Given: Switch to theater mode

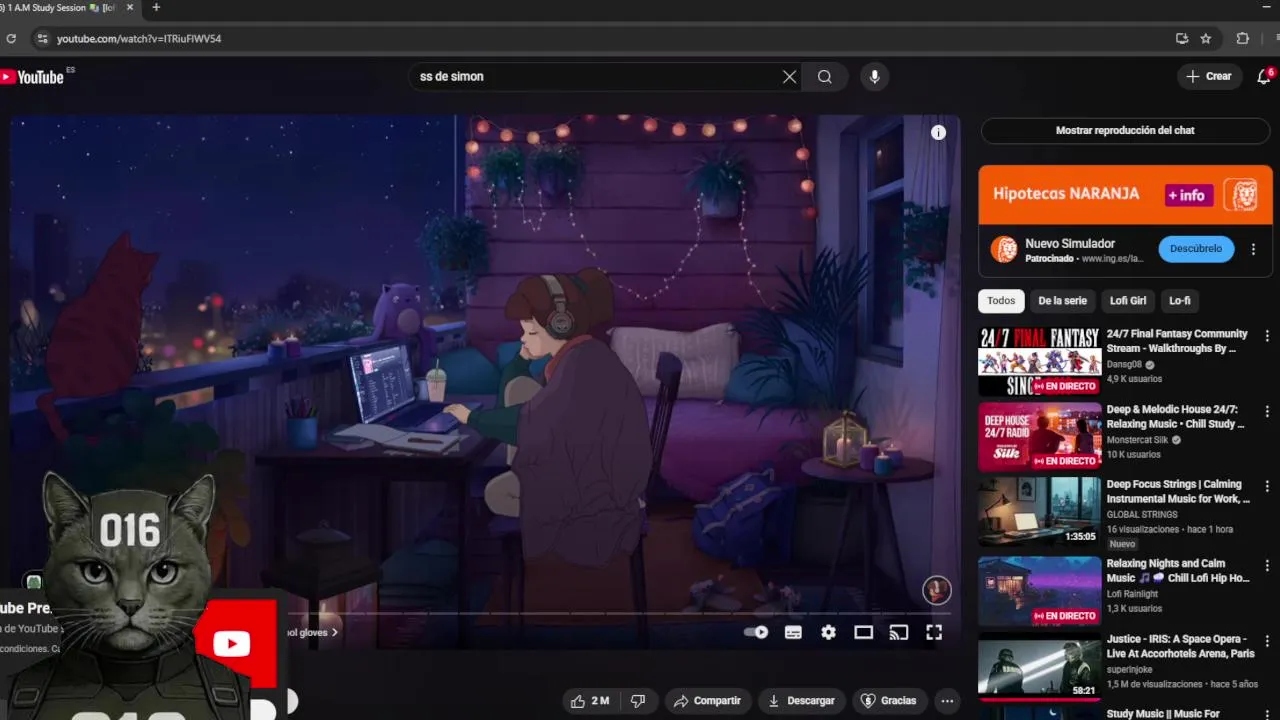Looking at the screenshot, I should pos(863,632).
